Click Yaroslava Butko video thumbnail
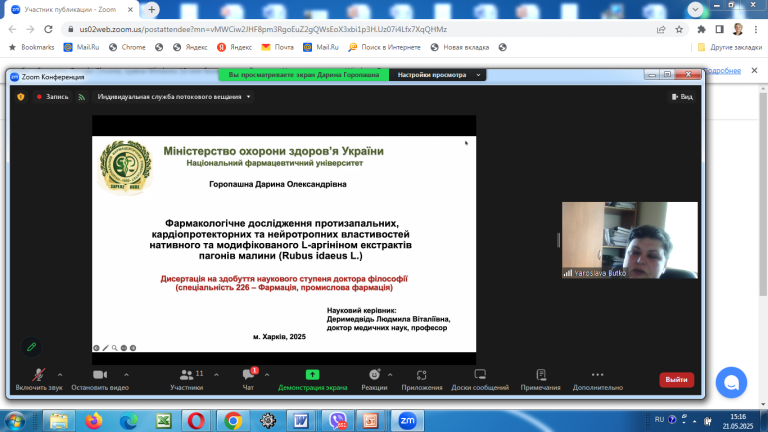Image resolution: width=768 pixels, height=432 pixels. pyautogui.click(x=630, y=240)
